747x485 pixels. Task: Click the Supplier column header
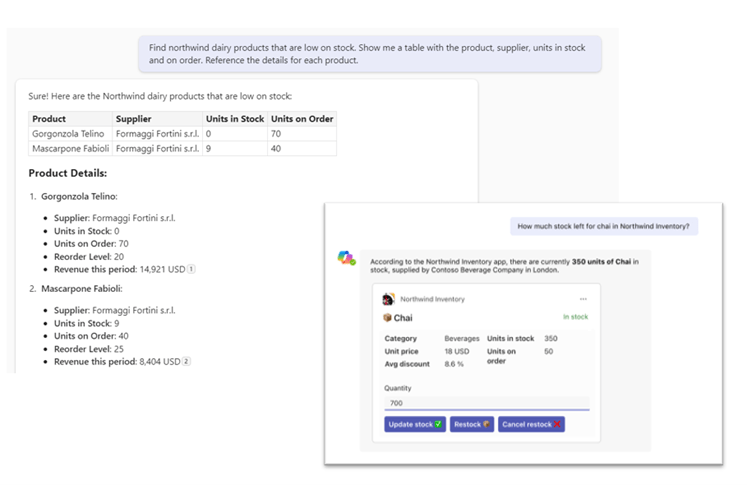coord(134,118)
